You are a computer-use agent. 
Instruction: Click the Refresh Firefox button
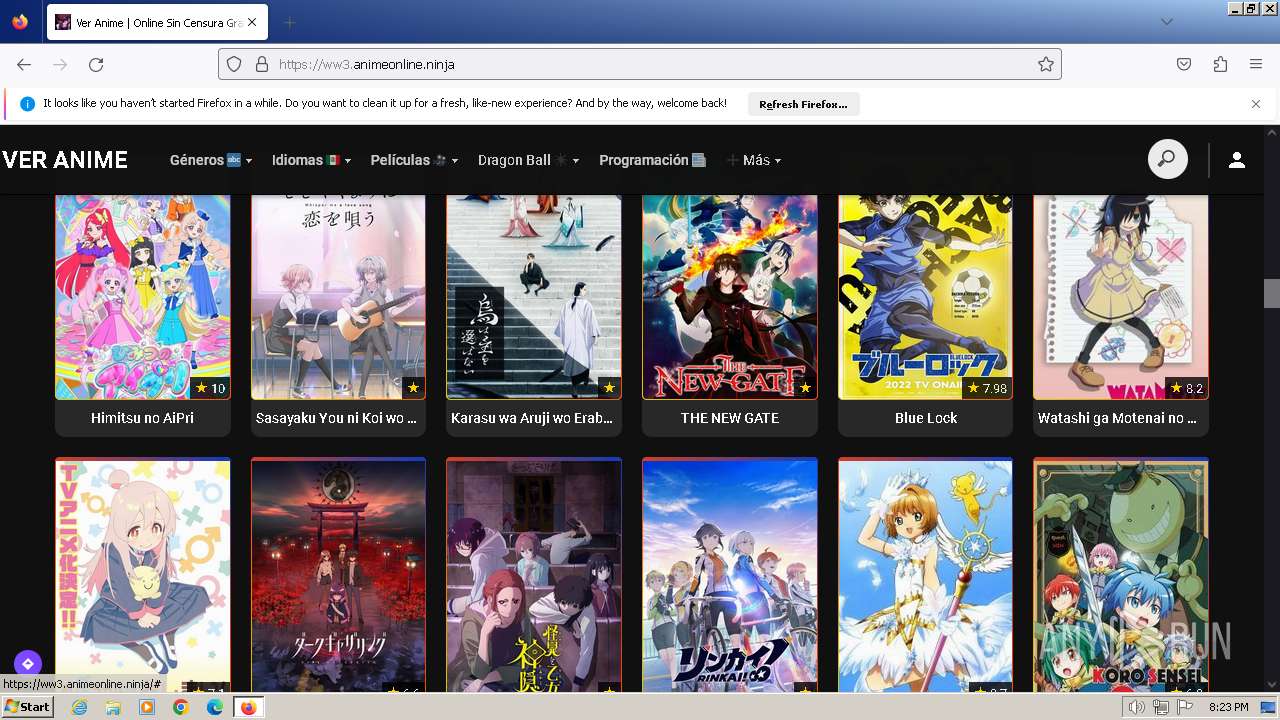(x=803, y=104)
